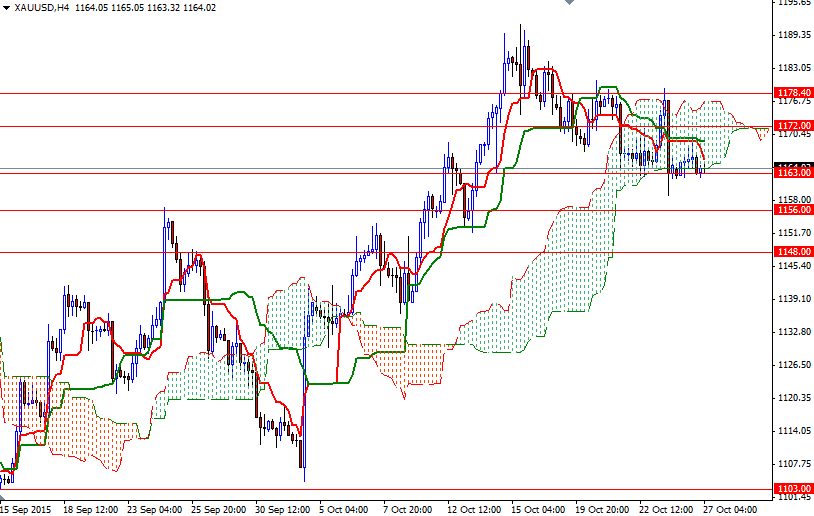Click price axis value 1132.80
814x516 pixels.
point(794,332)
